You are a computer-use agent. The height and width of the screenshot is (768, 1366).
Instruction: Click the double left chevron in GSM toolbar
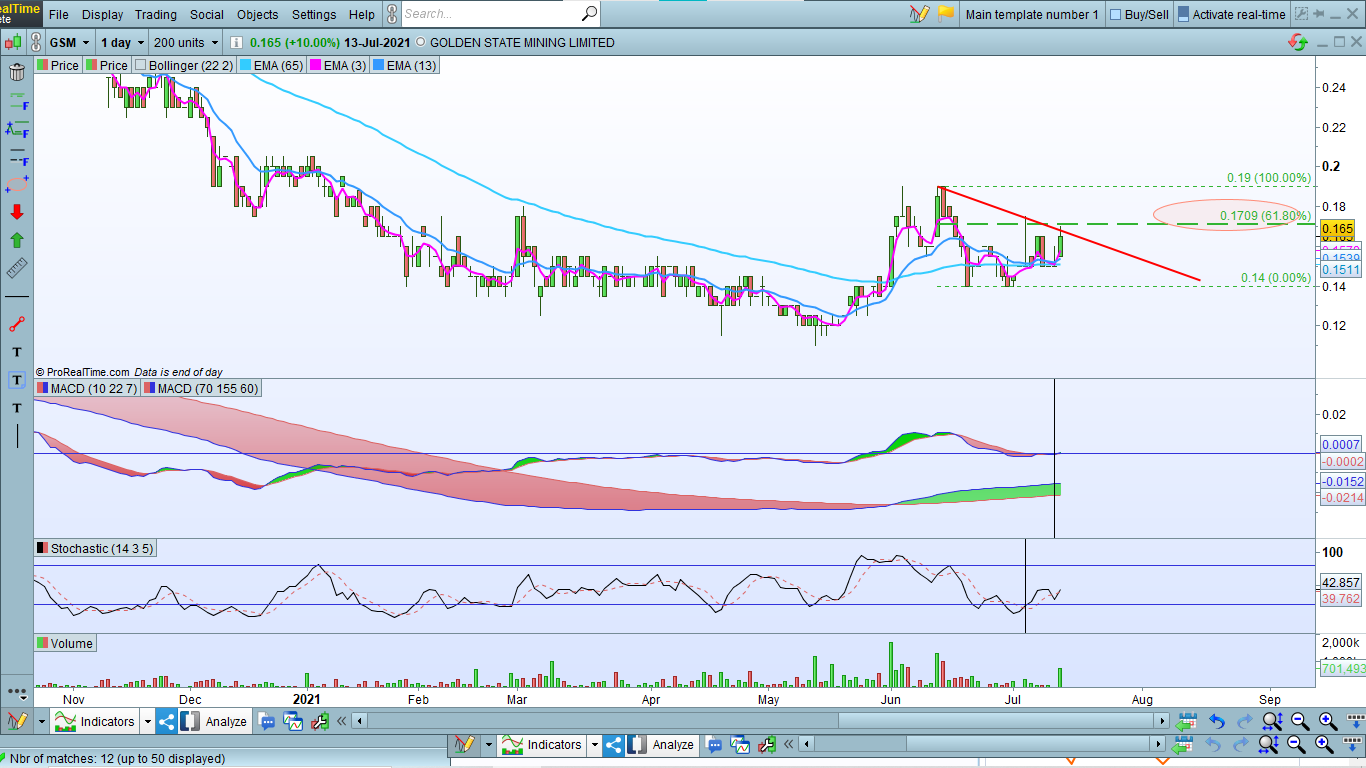click(342, 721)
